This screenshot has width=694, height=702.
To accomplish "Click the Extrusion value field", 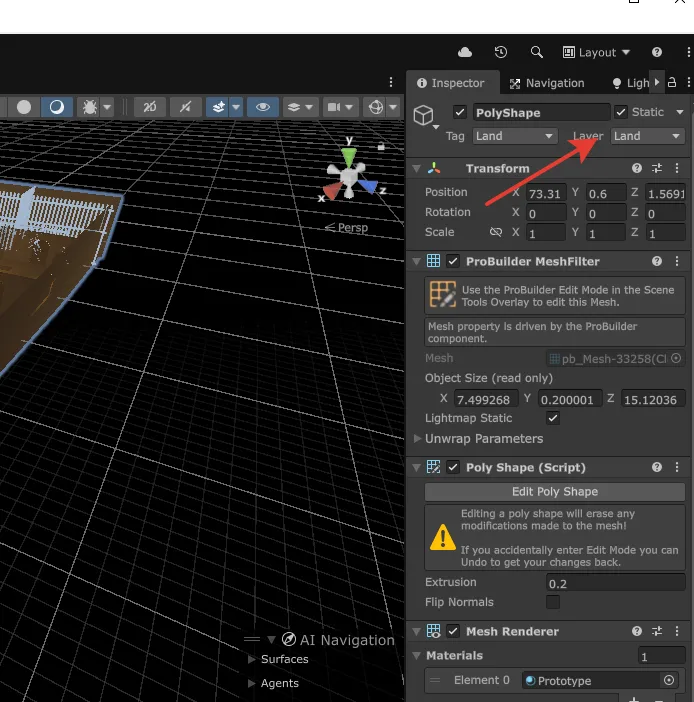I will coord(615,582).
